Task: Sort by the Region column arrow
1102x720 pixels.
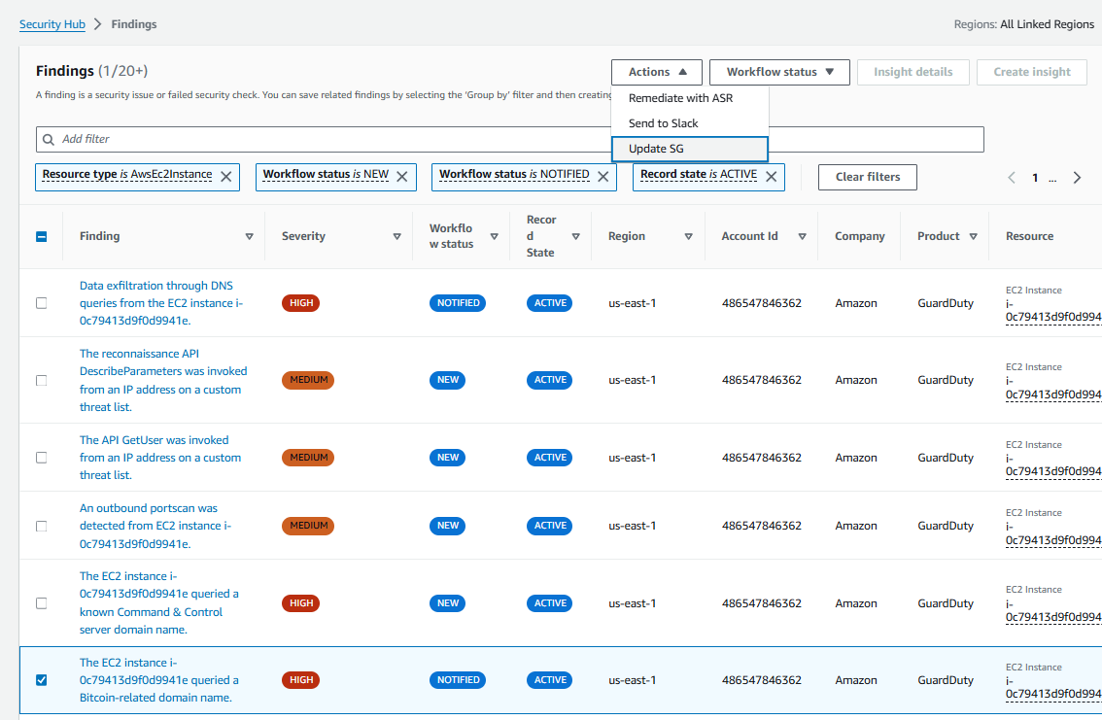Action: (x=689, y=236)
